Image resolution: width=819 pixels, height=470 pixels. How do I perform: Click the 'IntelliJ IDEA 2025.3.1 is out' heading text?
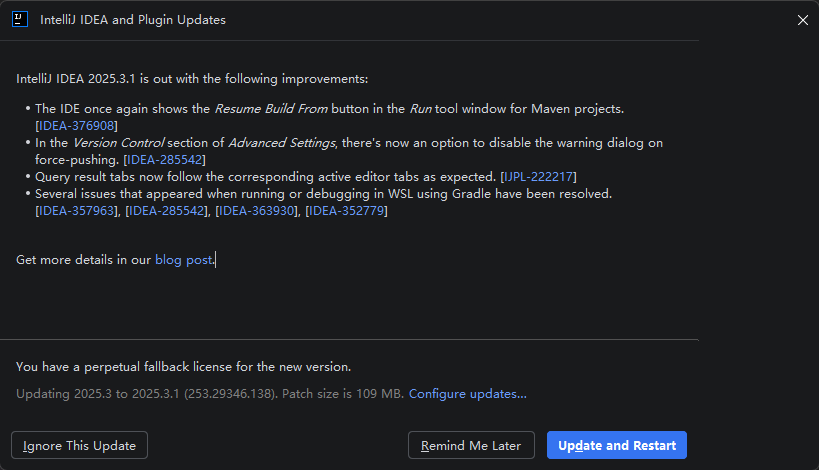[x=192, y=78]
